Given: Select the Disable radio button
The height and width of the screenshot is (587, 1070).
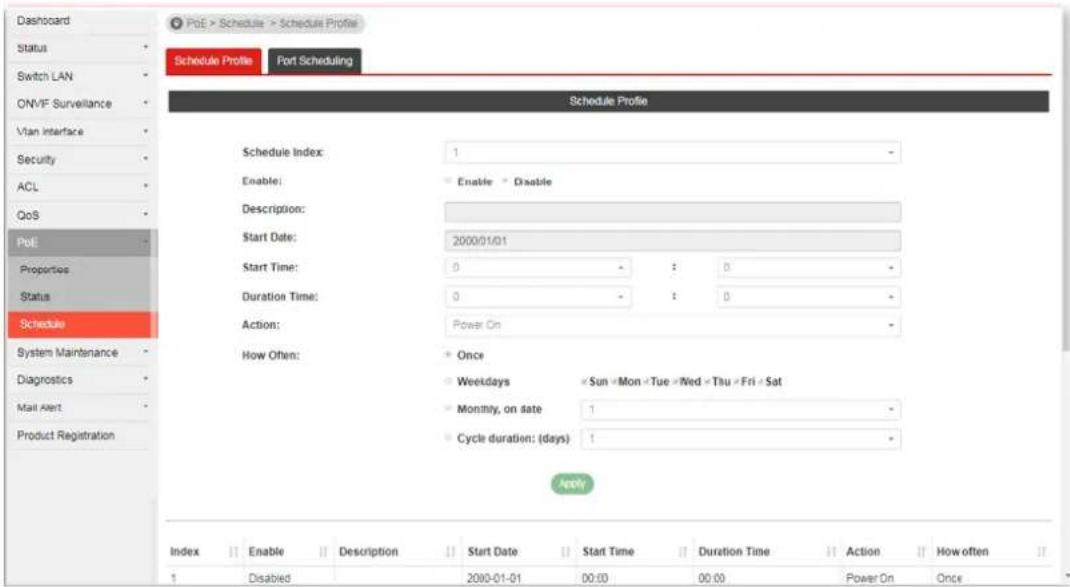Looking at the screenshot, I should tap(505, 181).
